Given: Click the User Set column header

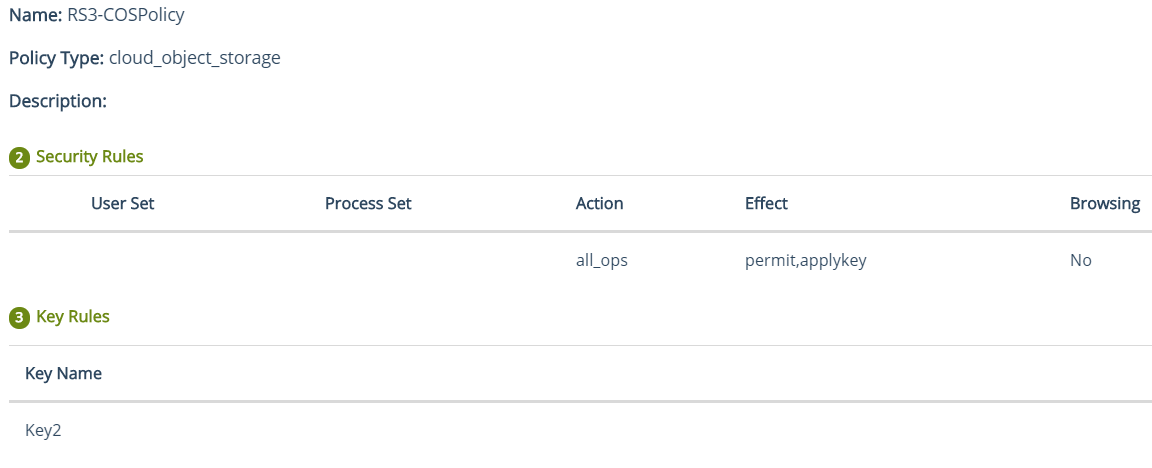Looking at the screenshot, I should pos(122,204).
